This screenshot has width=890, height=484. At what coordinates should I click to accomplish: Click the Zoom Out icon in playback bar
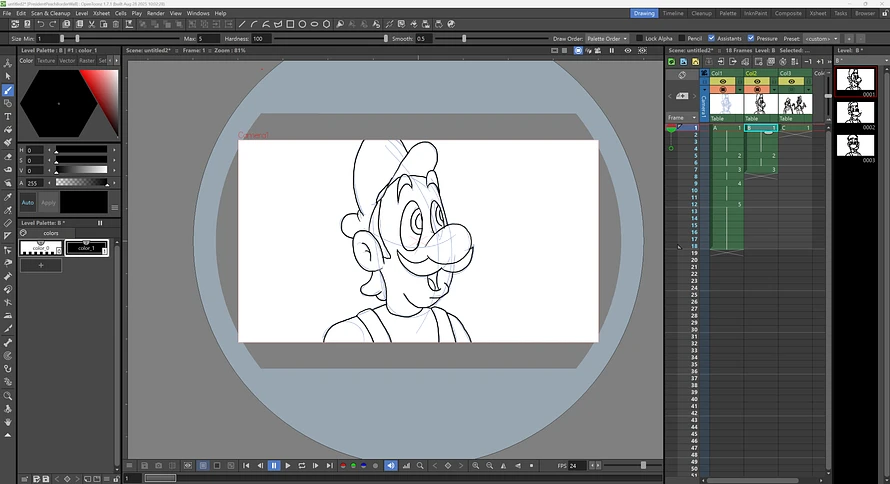(489, 466)
